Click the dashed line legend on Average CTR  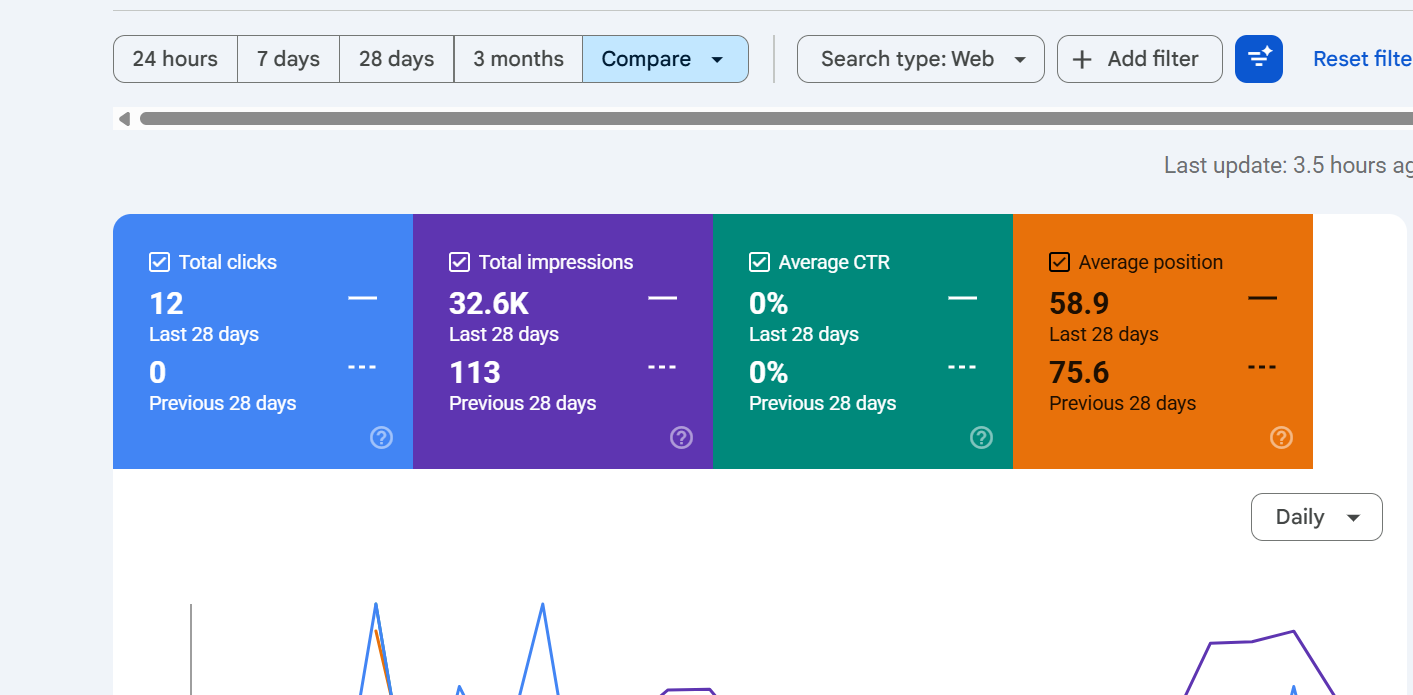pos(962,367)
